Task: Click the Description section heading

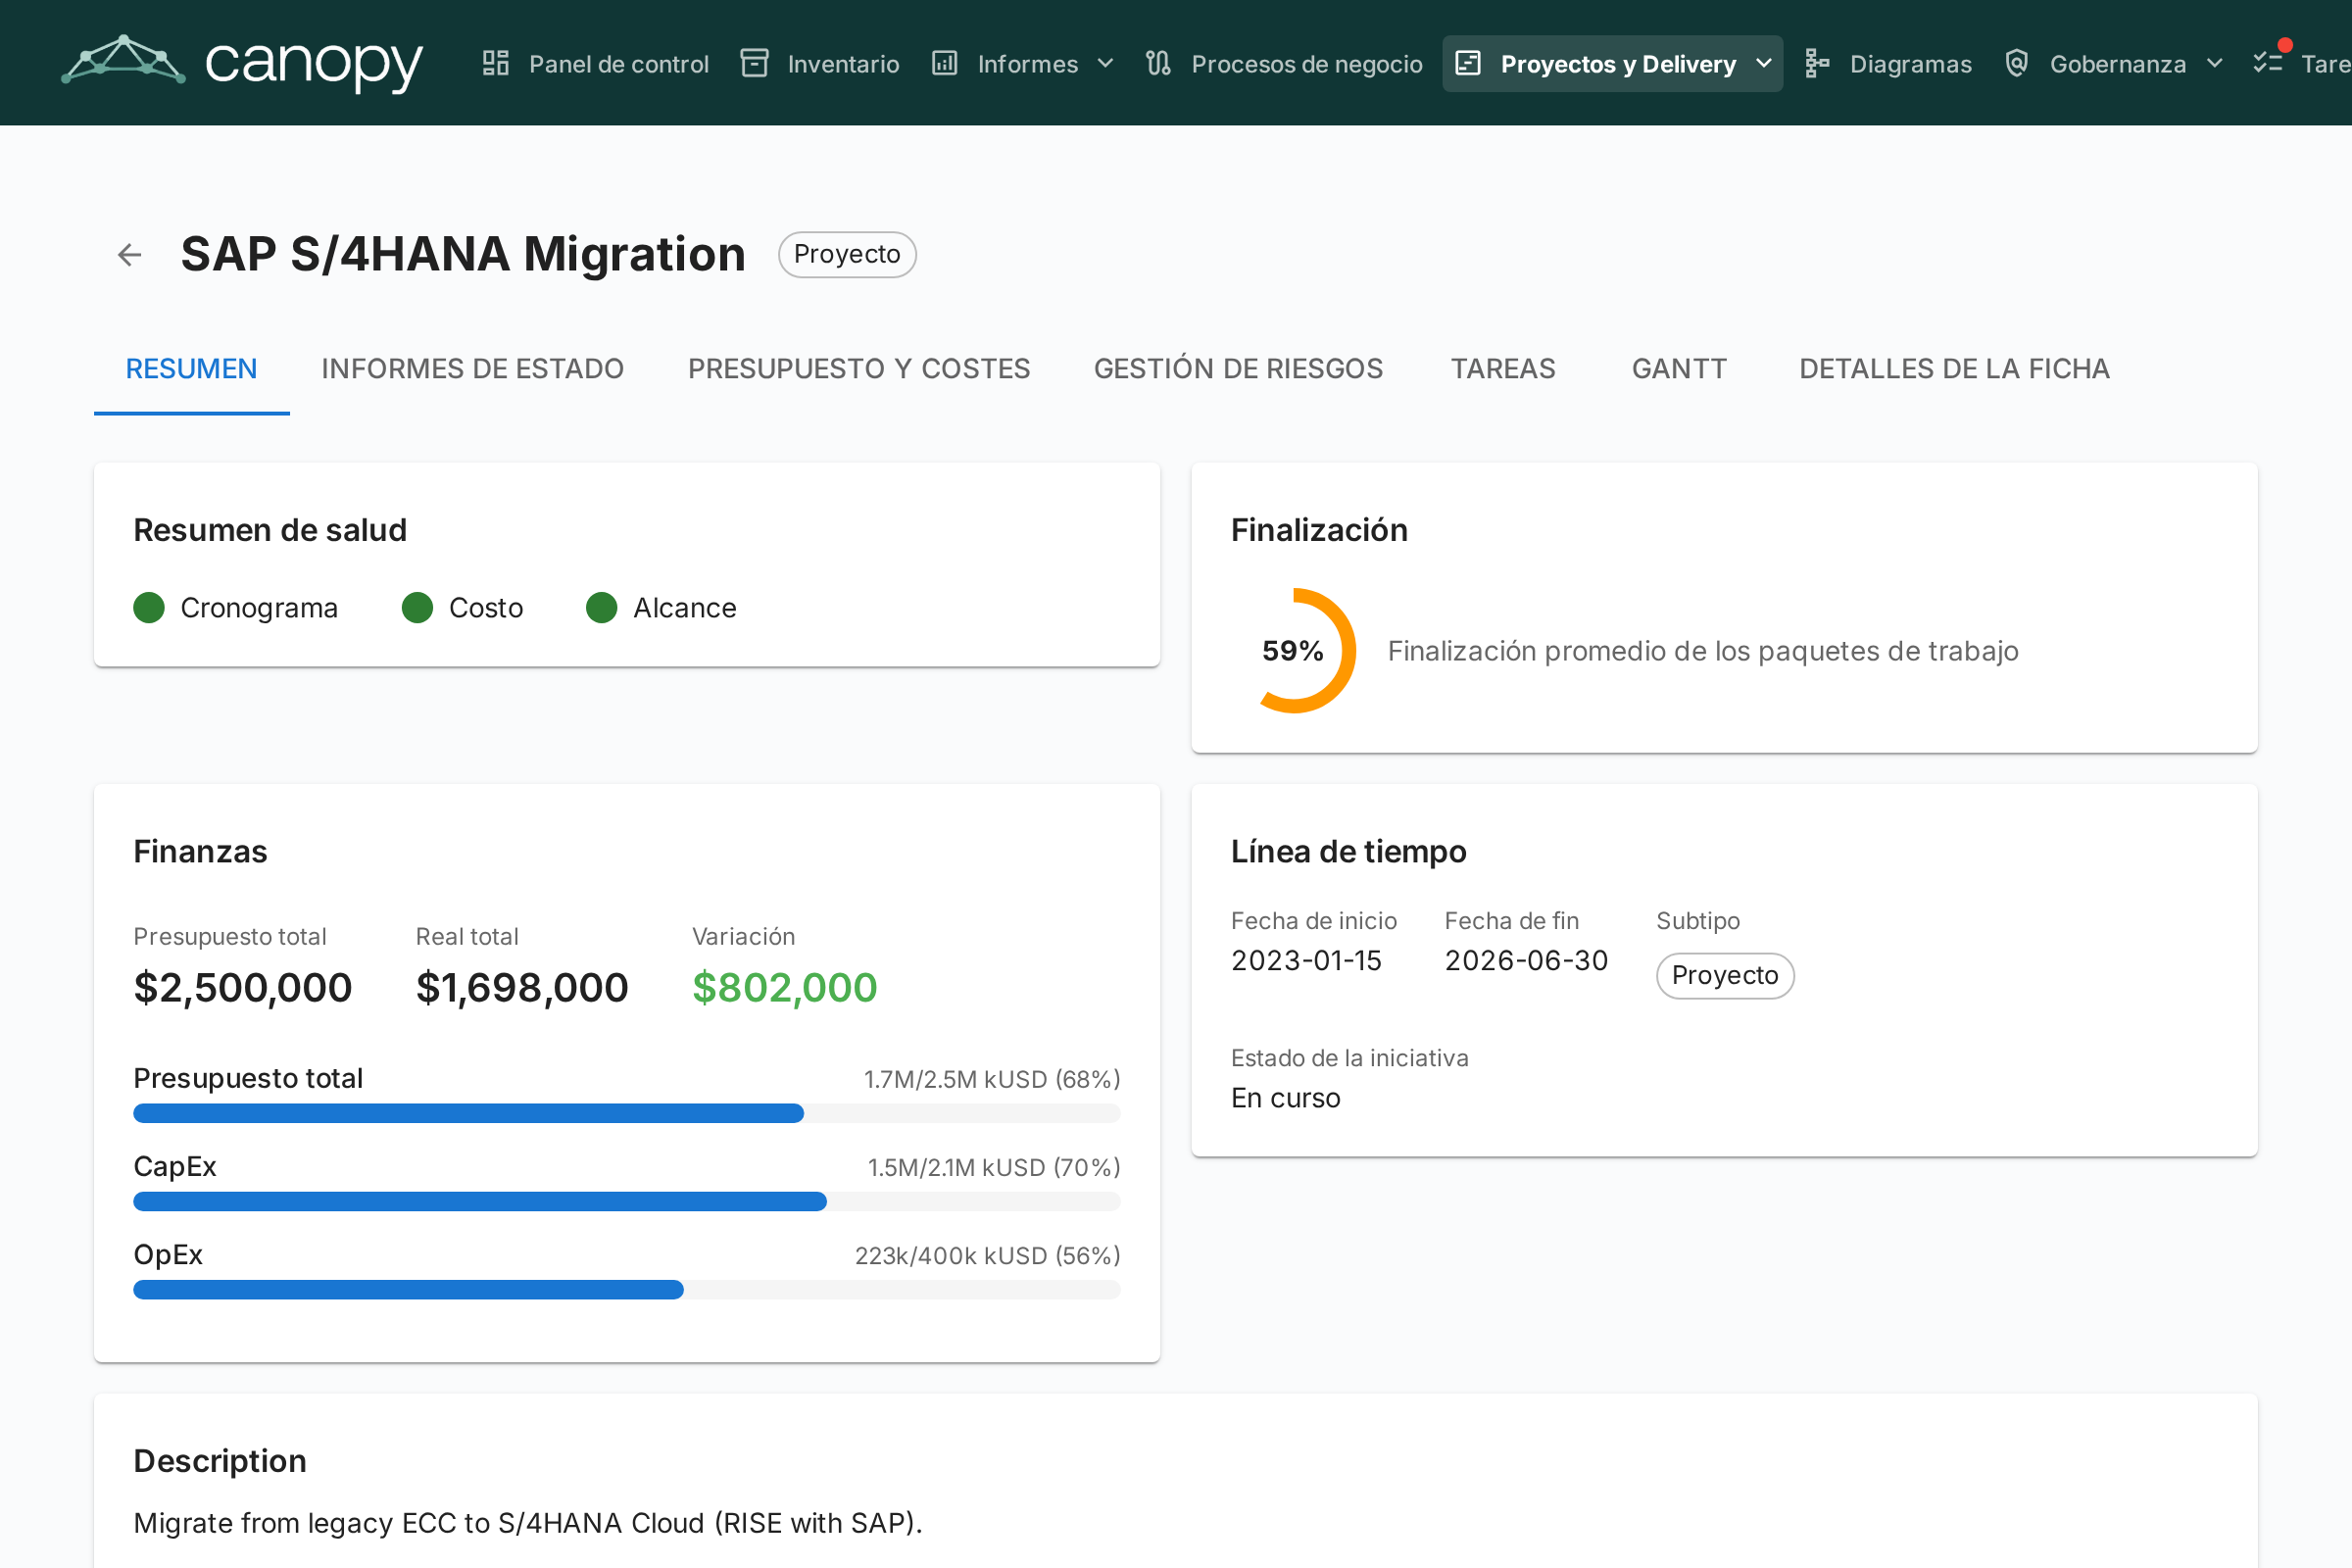Action: tap(220, 1460)
